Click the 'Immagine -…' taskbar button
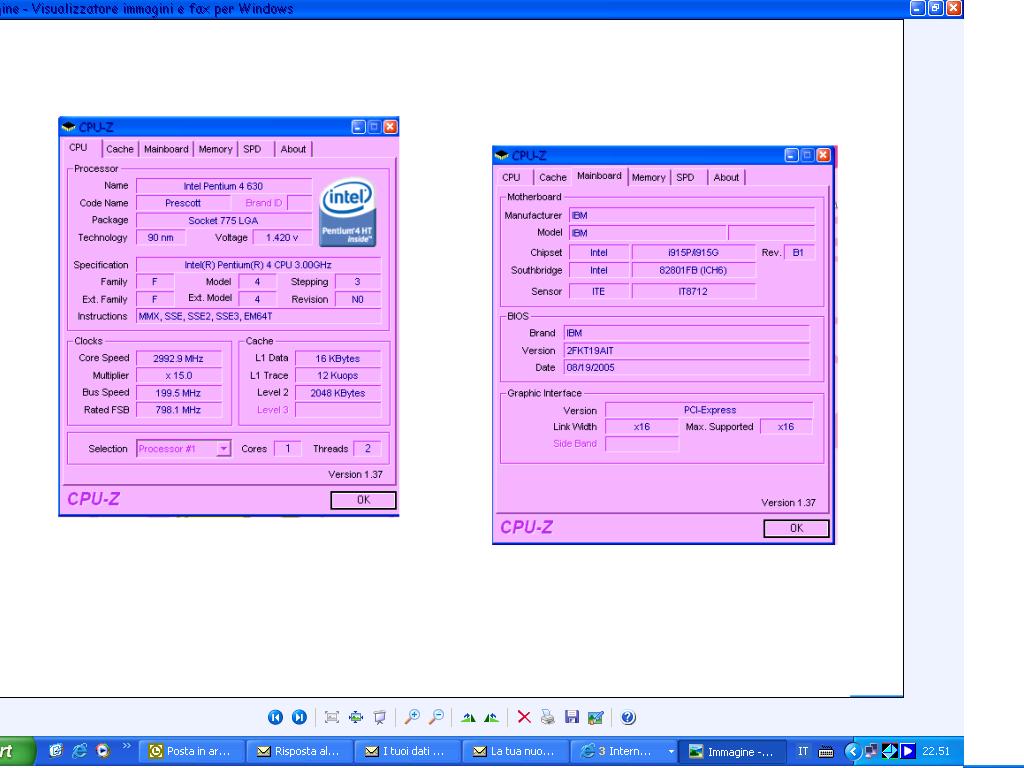This screenshot has height=768, width=1024. click(731, 752)
